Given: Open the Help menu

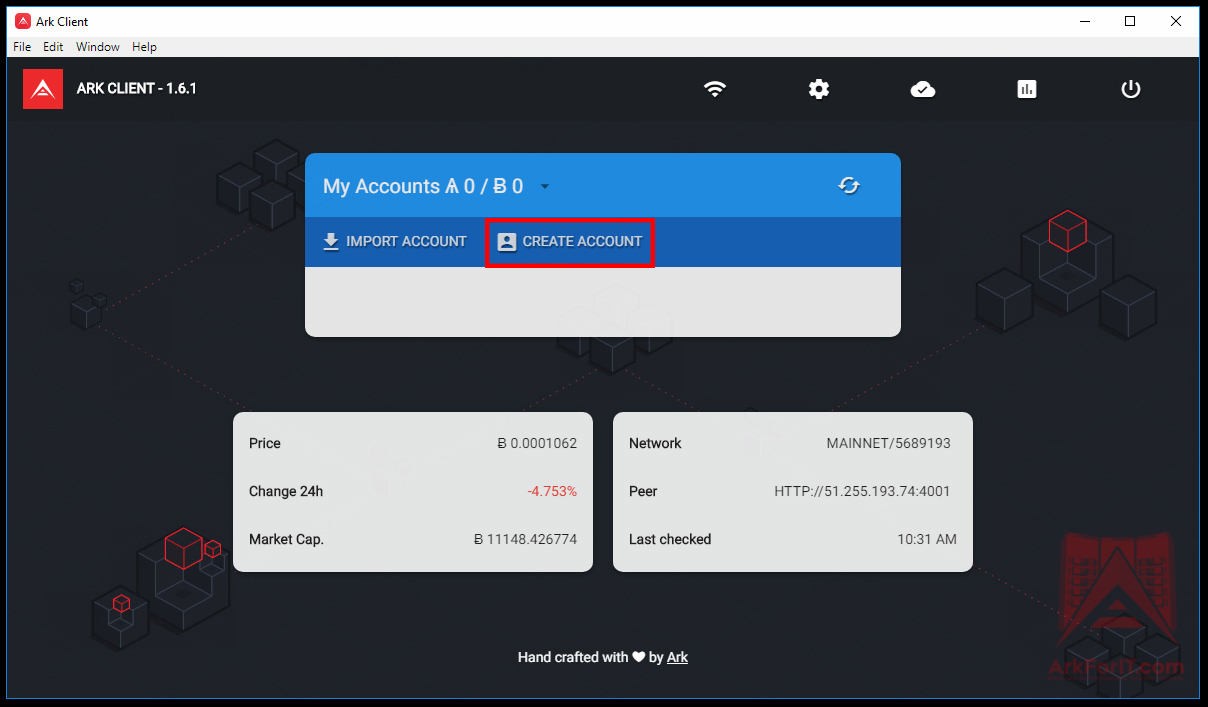Looking at the screenshot, I should point(145,47).
